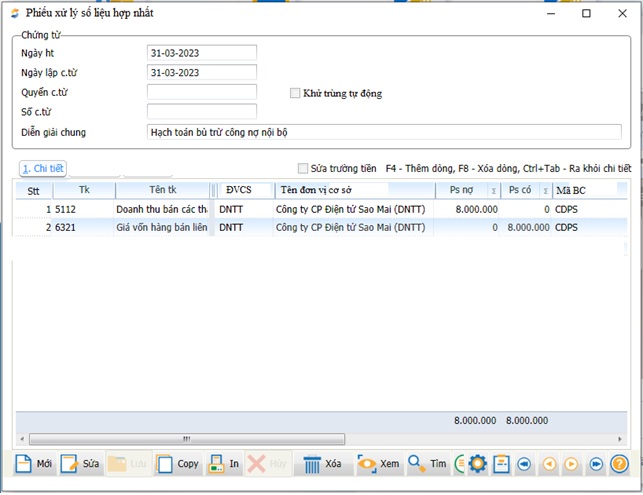Open the settings gear icon in toolbar
643x495 pixels.
point(477,464)
